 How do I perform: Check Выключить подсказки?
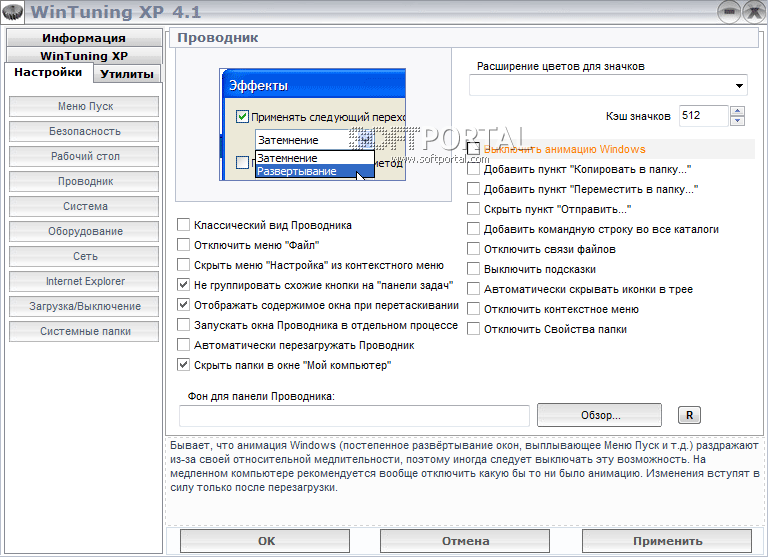coord(473,269)
